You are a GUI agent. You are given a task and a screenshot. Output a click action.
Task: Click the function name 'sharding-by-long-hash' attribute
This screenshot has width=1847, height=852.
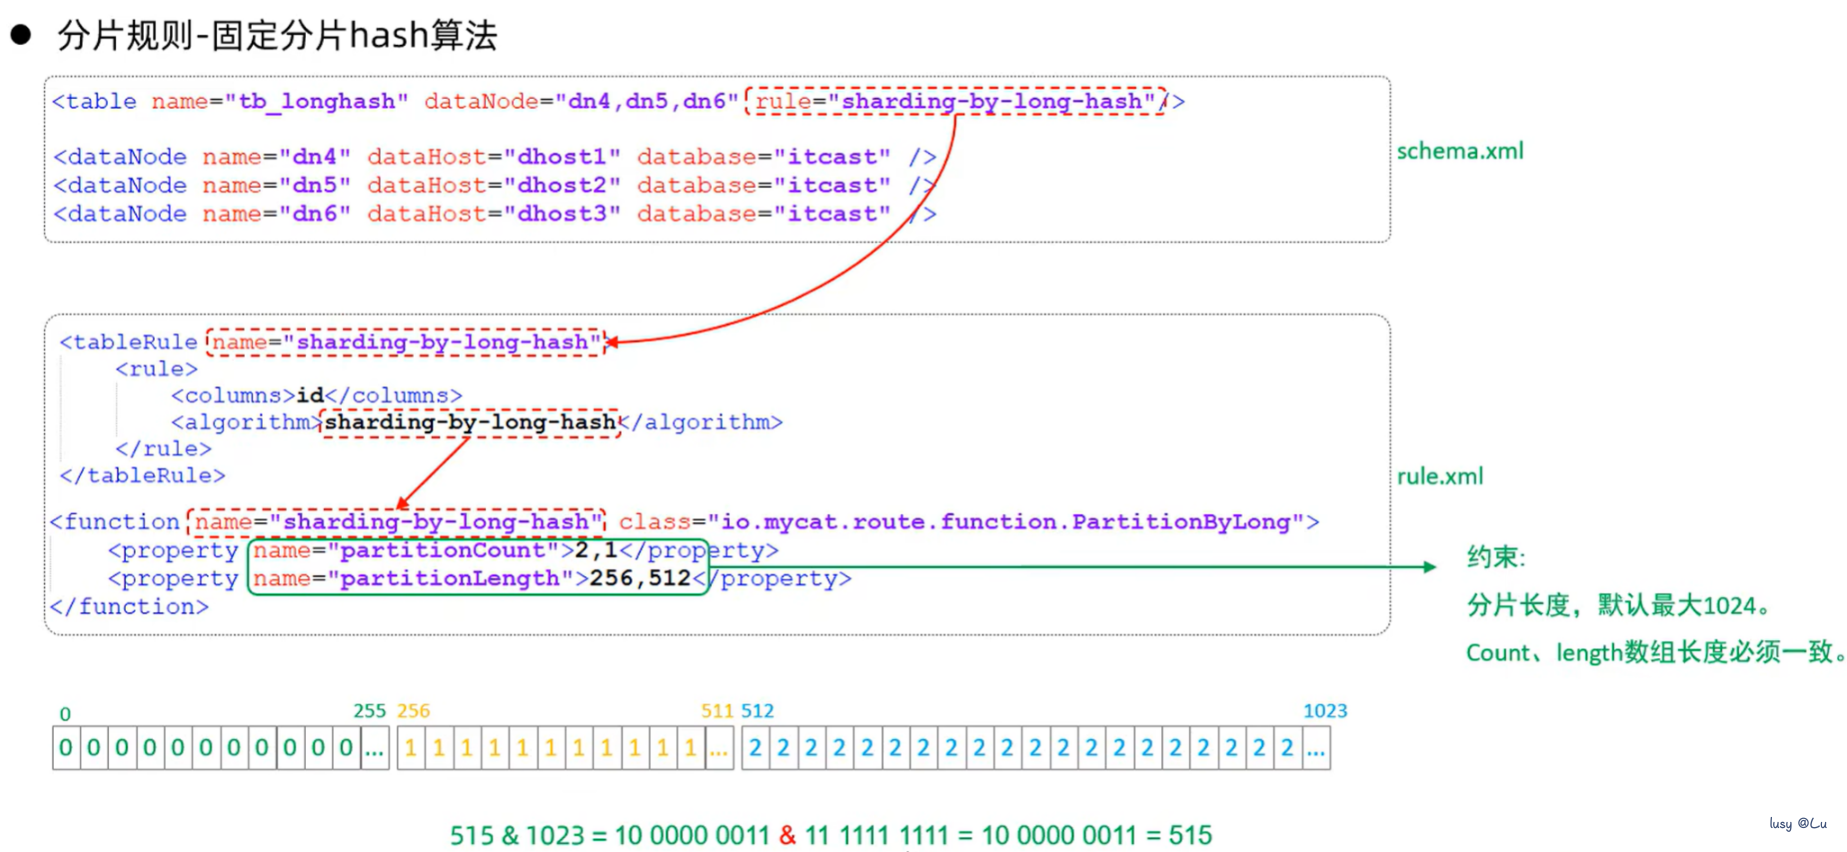396,522
